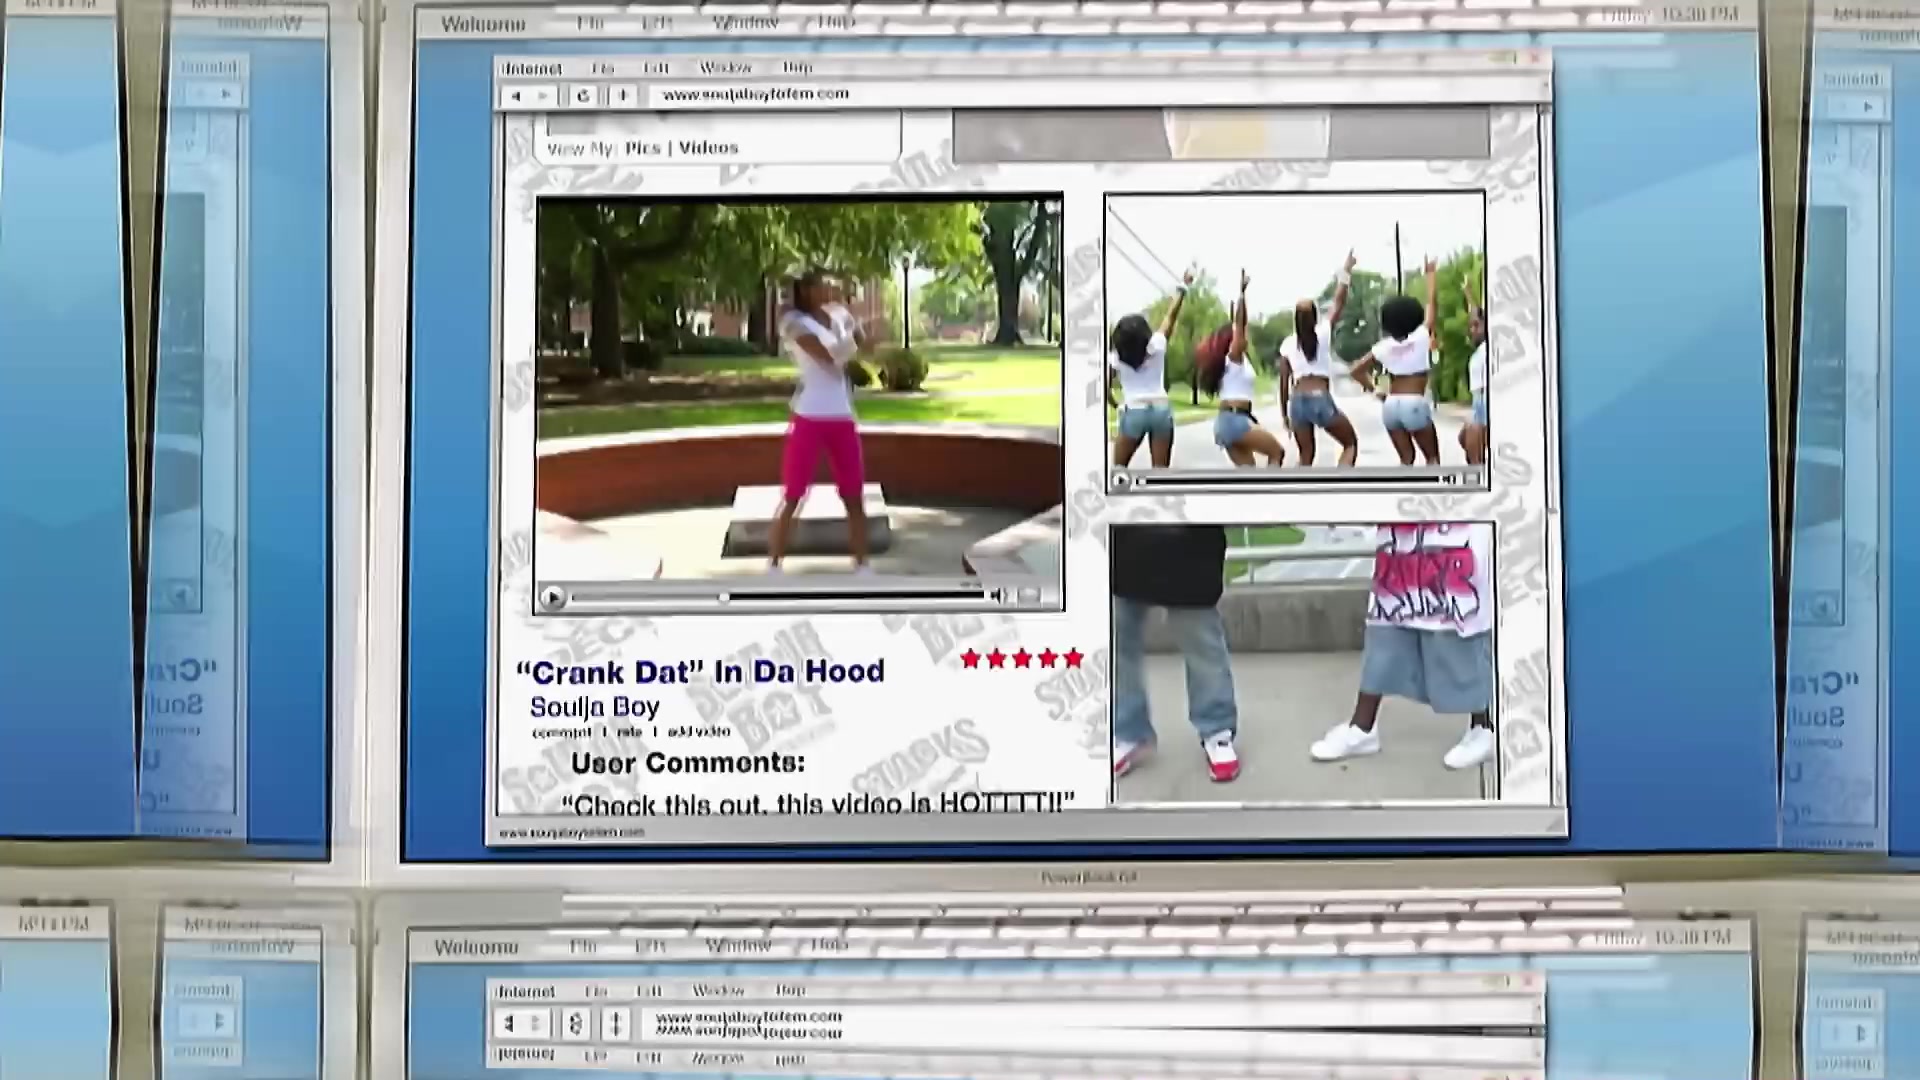Open the Help menu in browser
The width and height of the screenshot is (1920, 1080).
point(797,68)
